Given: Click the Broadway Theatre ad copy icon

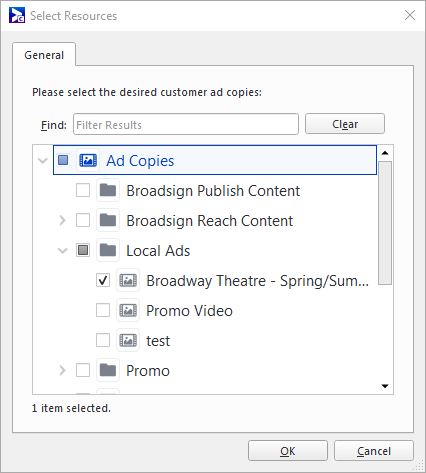Looking at the screenshot, I should click(128, 280).
